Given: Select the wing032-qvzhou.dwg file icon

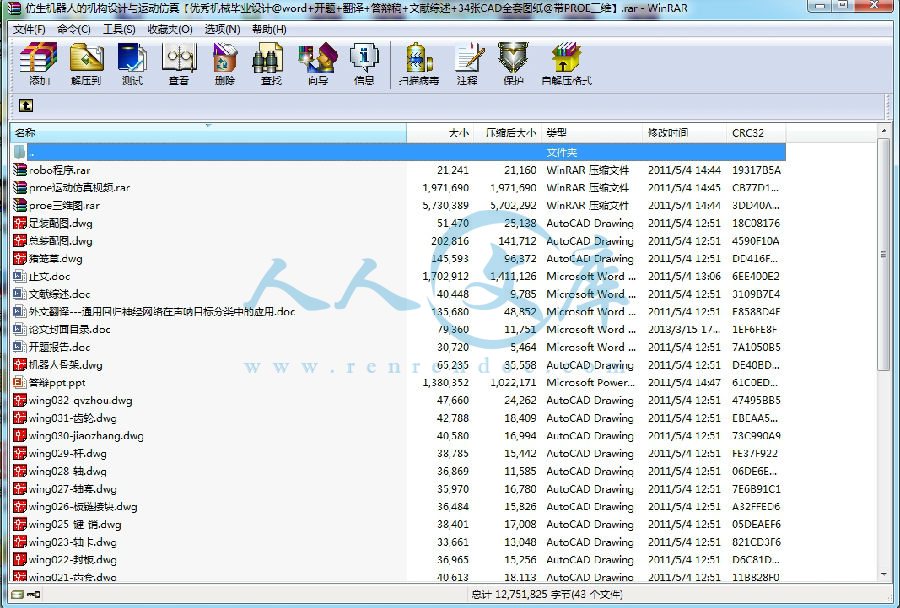Looking at the screenshot, I should (20, 400).
